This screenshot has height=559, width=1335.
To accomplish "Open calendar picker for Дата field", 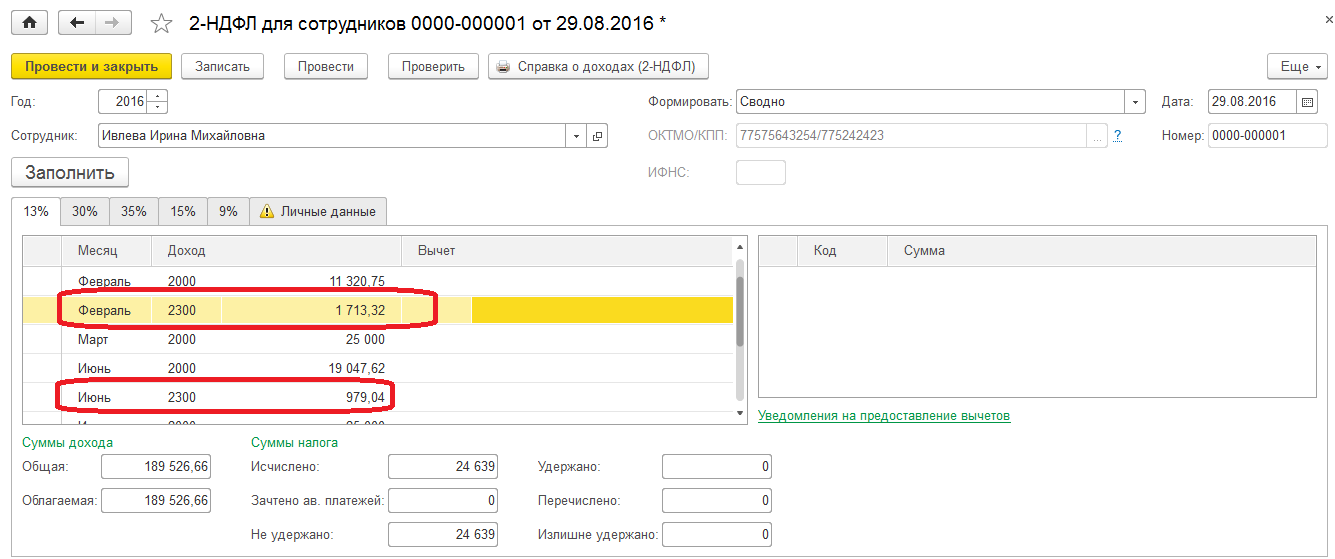I will (1308, 102).
